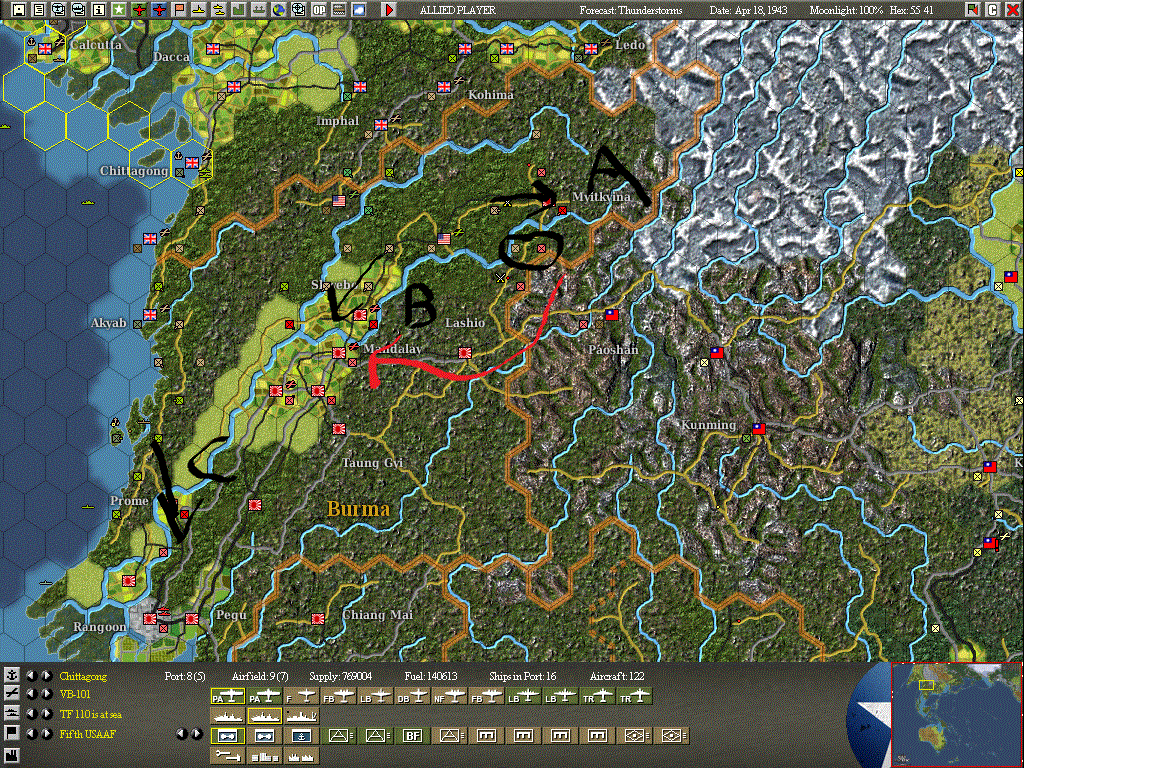The image size is (1152, 768).
Task: Click the green industry icon in top toolbar
Action: click(237, 10)
